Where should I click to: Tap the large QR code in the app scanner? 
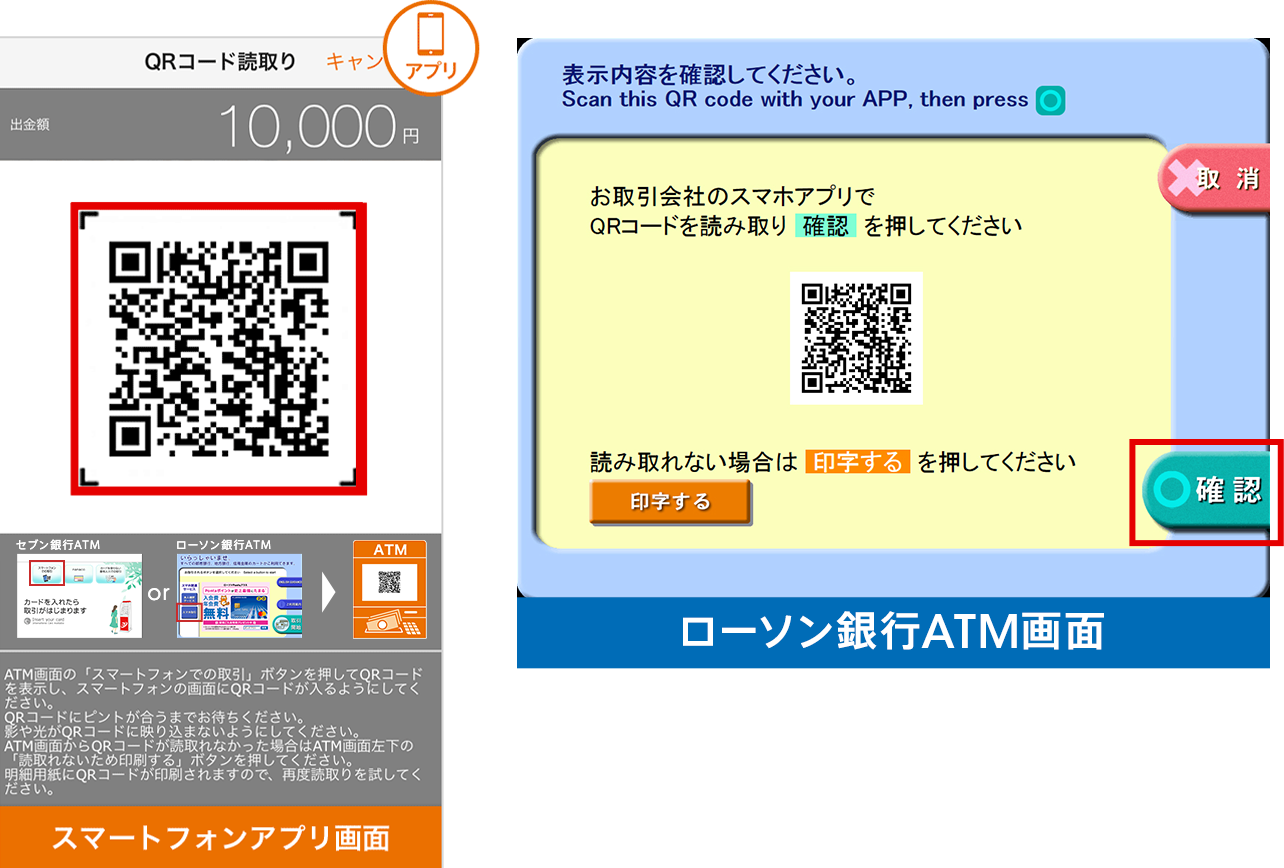[x=218, y=348]
